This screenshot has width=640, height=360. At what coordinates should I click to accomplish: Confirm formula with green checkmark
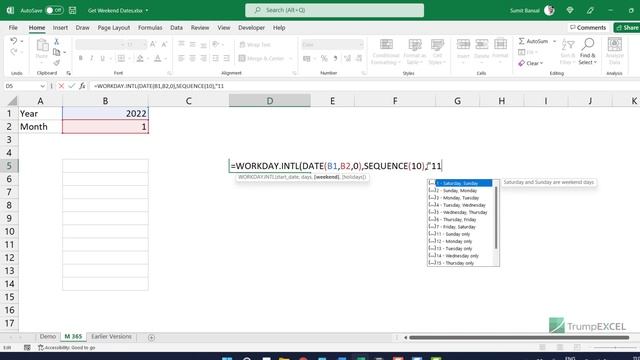pyautogui.click(x=72, y=86)
